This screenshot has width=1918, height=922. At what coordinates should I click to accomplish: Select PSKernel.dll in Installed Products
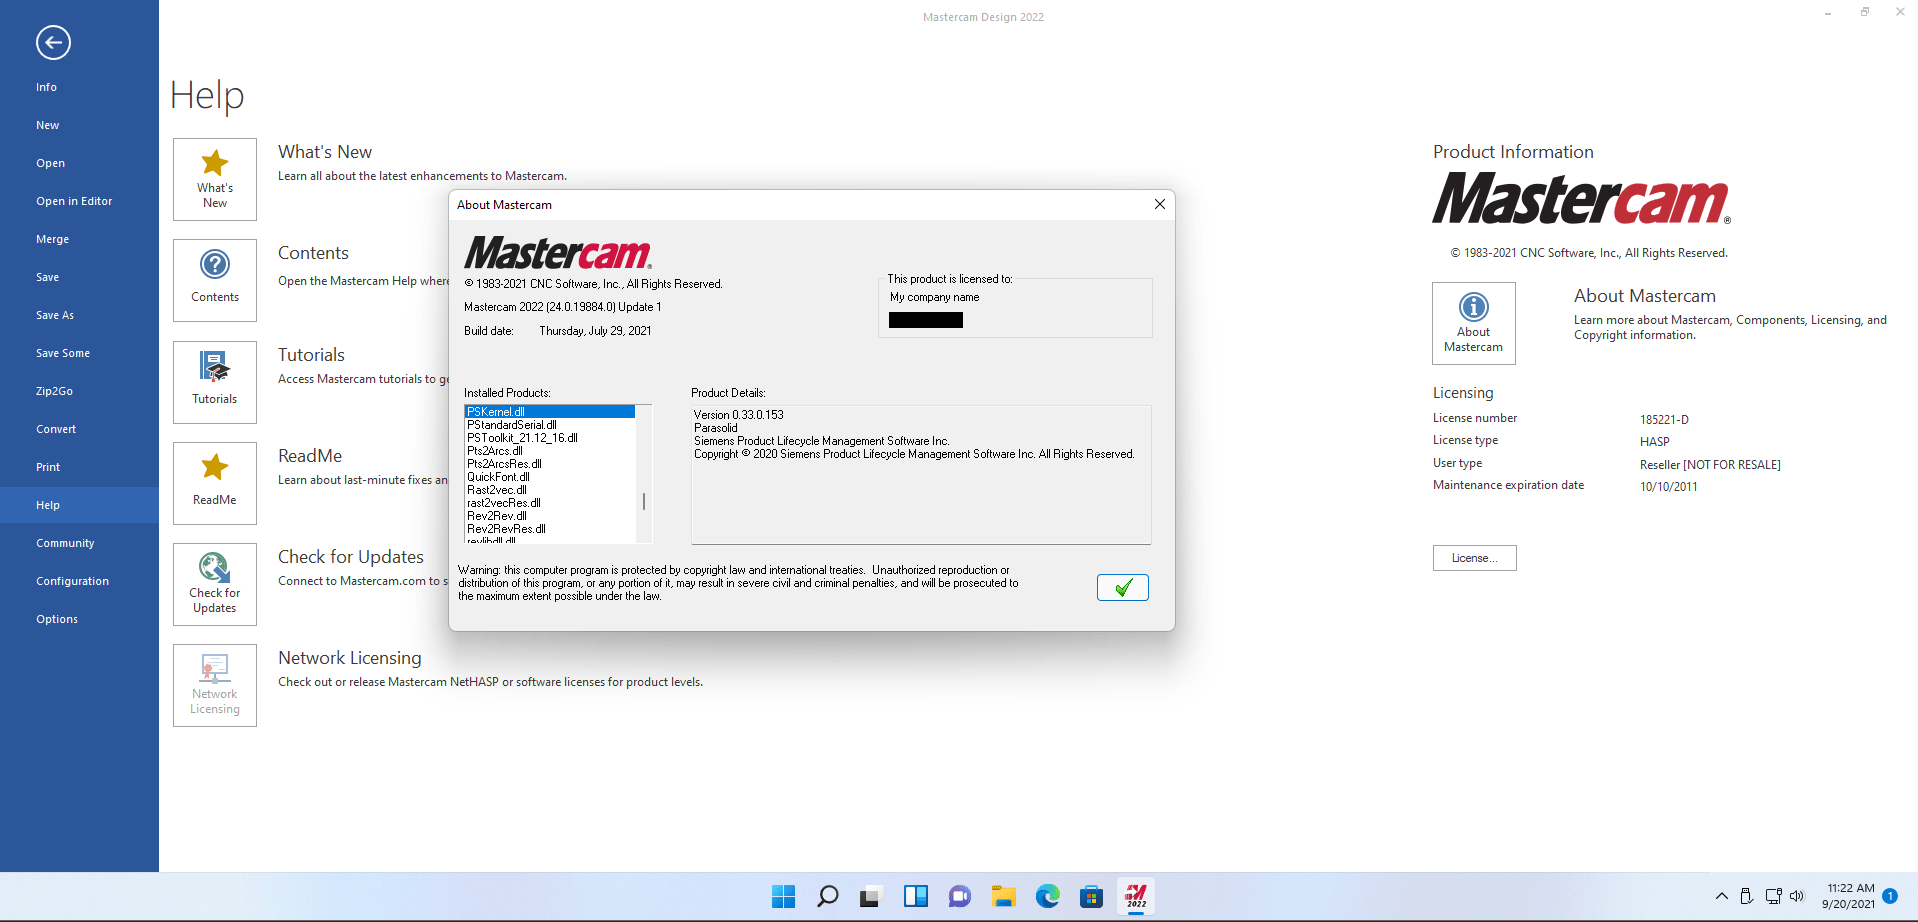[x=550, y=412]
